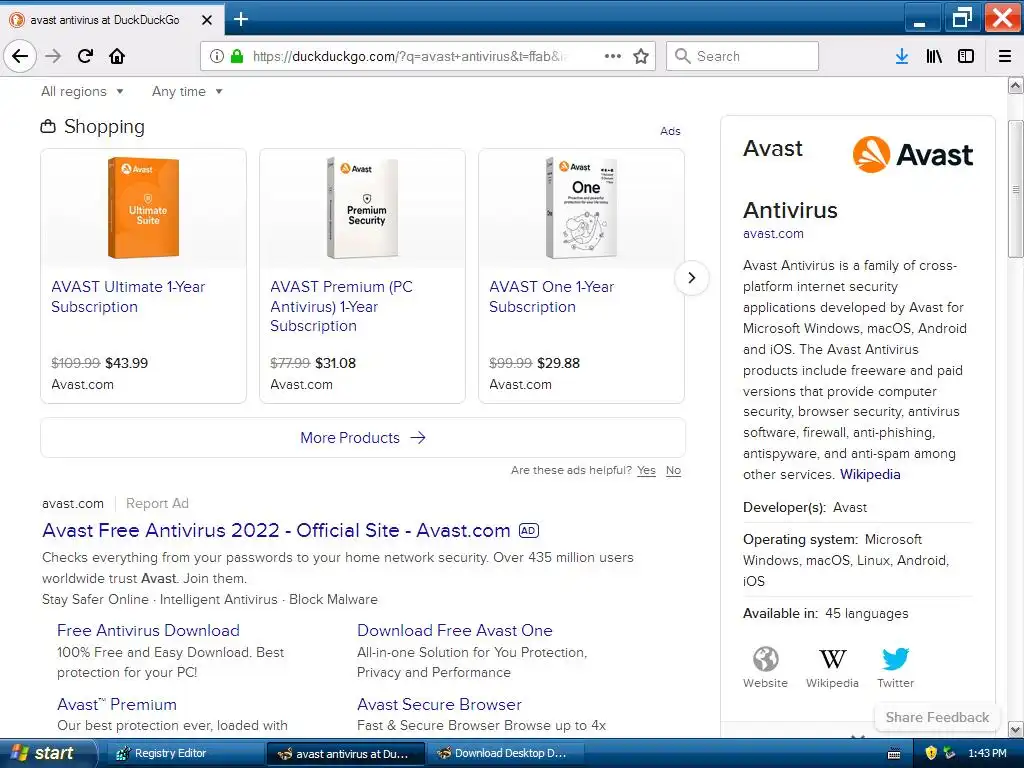
Task: Show next shopping products with arrow
Action: coord(692,278)
